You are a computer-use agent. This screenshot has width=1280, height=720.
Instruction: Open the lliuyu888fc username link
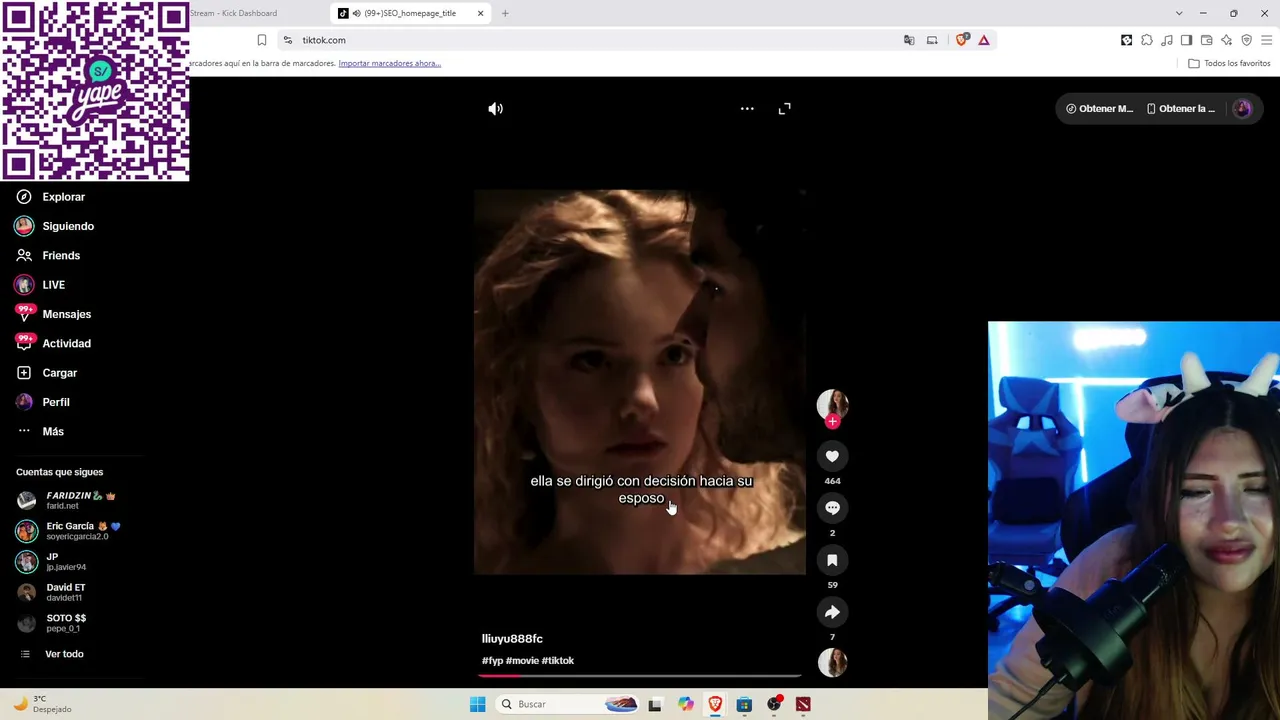point(512,639)
